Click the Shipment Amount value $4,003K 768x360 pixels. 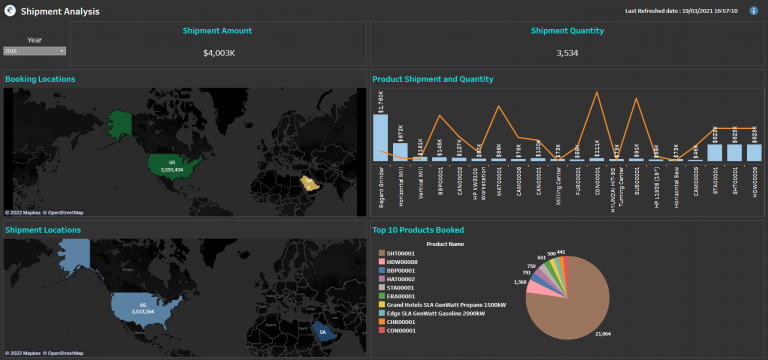tap(219, 53)
